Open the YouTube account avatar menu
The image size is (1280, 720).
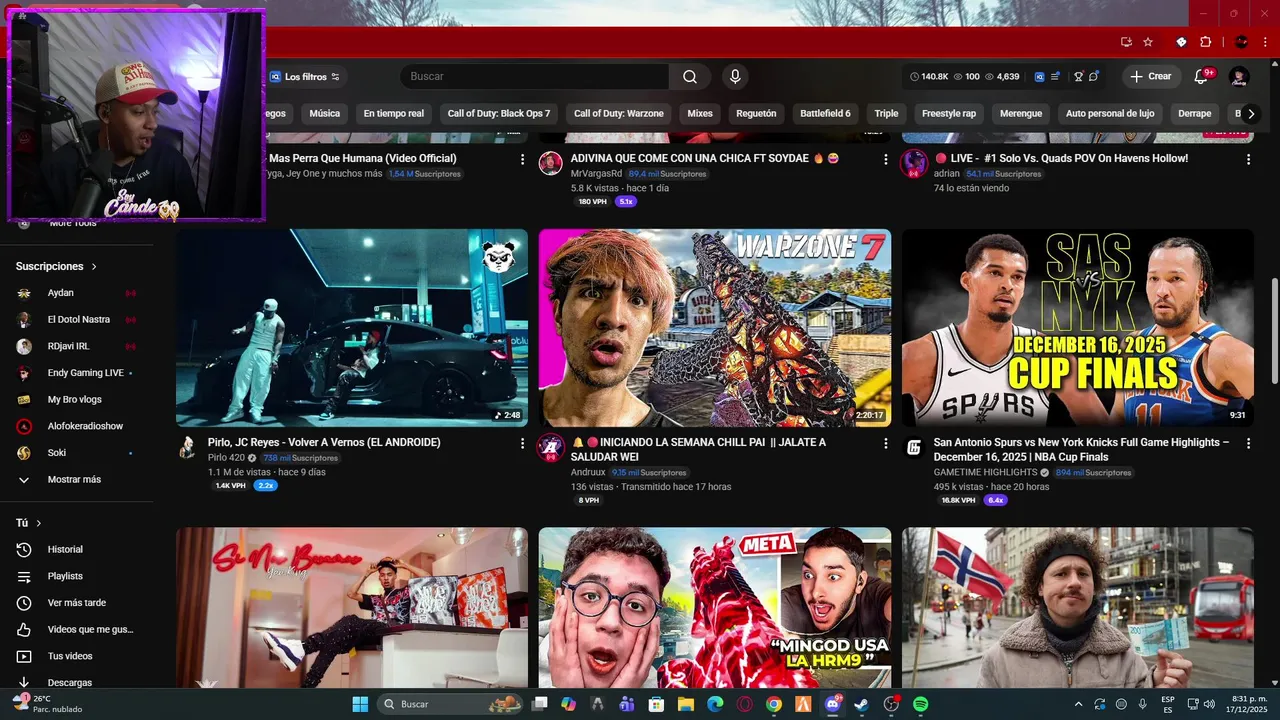click(1239, 77)
